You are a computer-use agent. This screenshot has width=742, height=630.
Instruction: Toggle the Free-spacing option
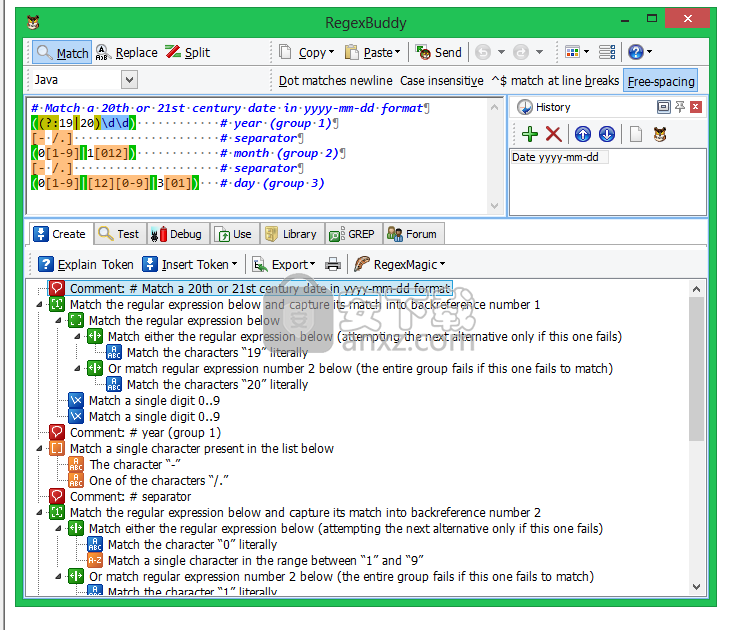[660, 81]
